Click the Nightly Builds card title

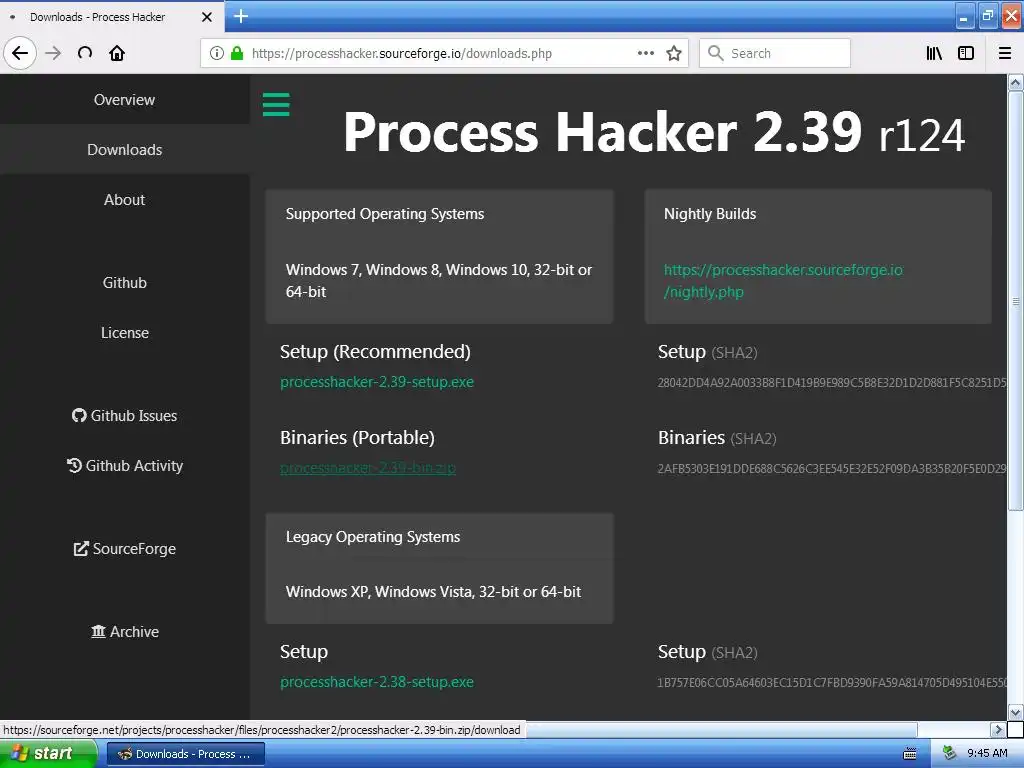pyautogui.click(x=710, y=214)
